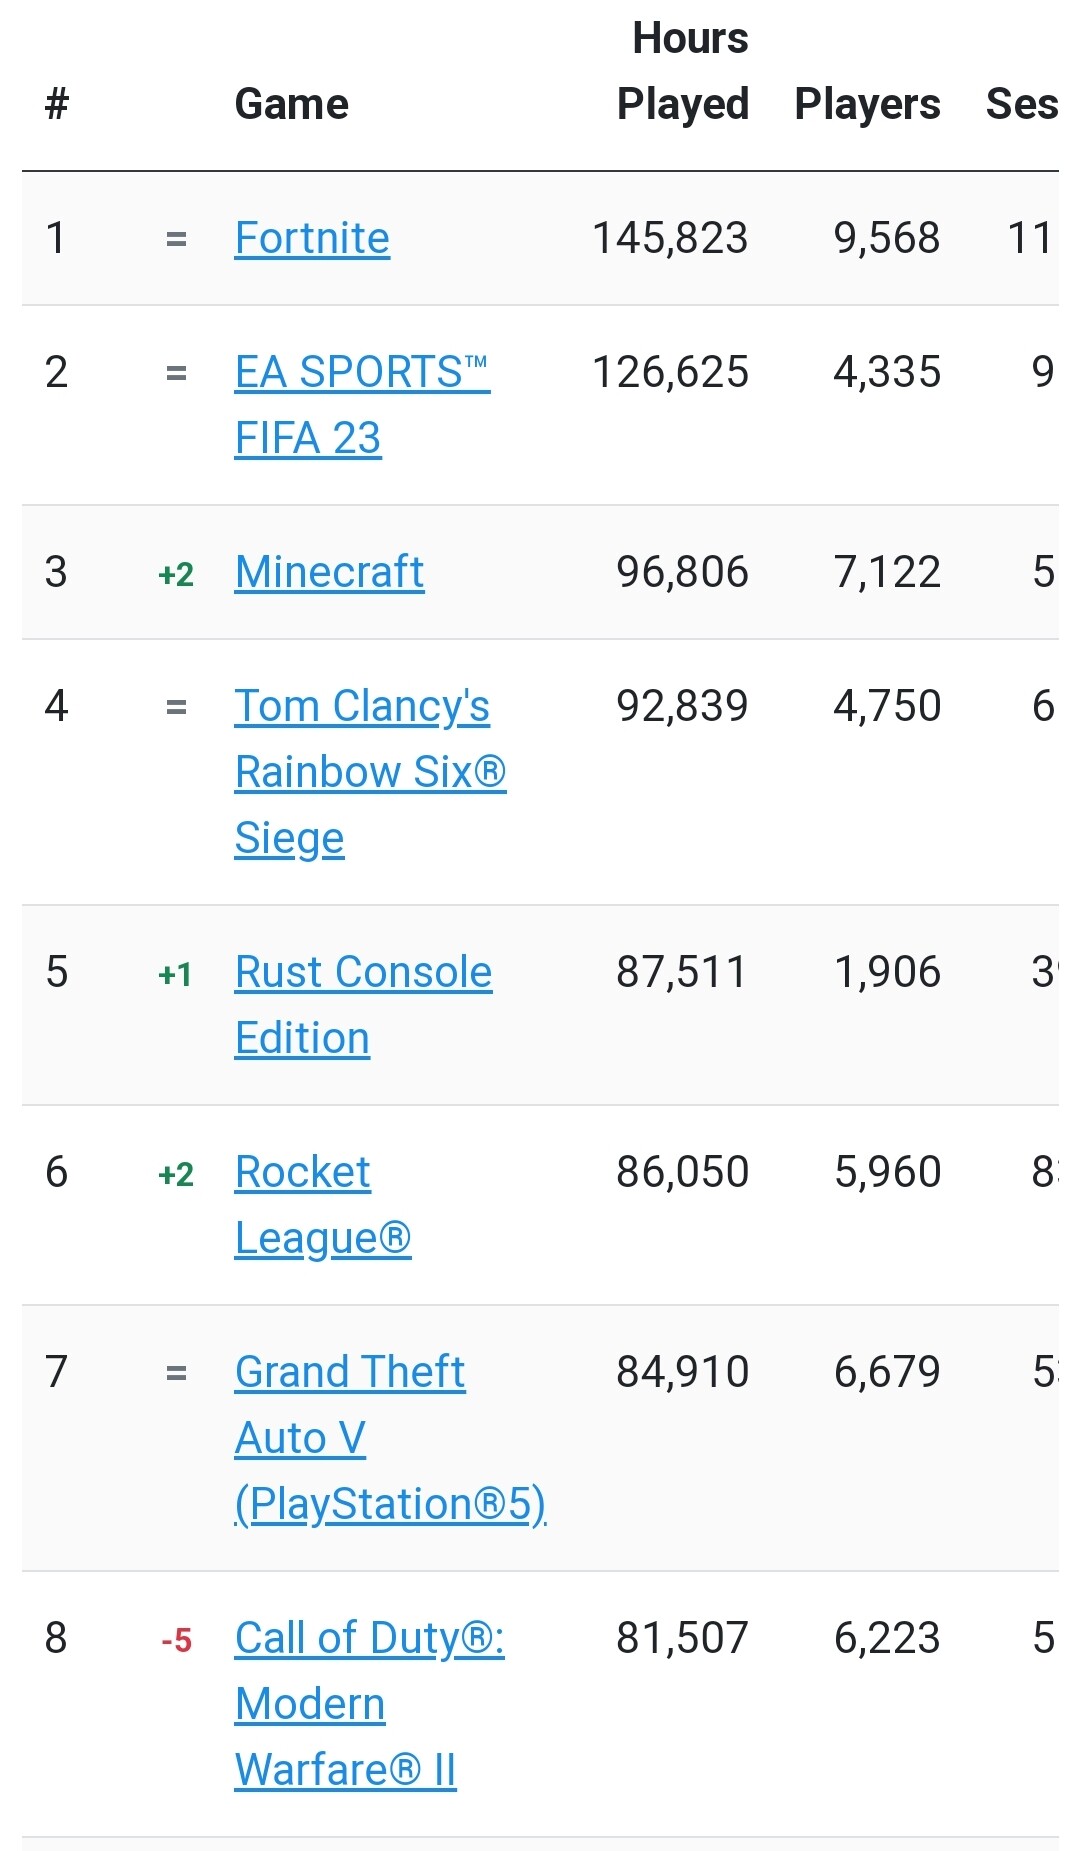Image resolution: width=1080 pixels, height=1851 pixels.
Task: Click the 7,122 players value for Minecraft
Action: coord(887,572)
